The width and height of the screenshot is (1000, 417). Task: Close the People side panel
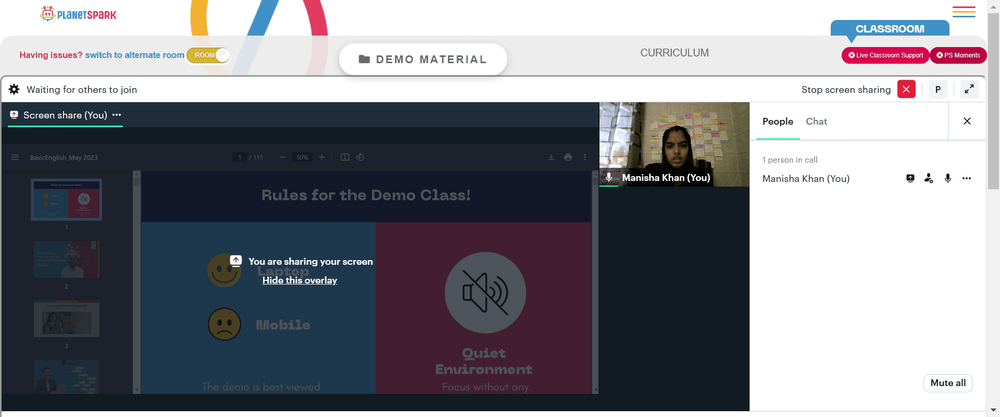pyautogui.click(x=967, y=121)
